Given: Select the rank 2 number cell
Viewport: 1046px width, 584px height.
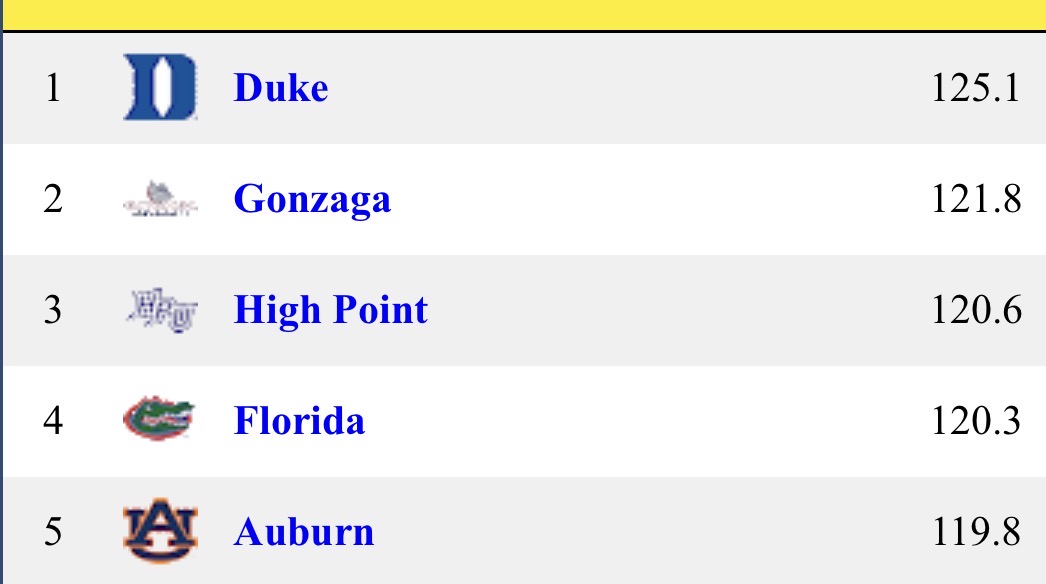Looking at the screenshot, I should click(53, 200).
